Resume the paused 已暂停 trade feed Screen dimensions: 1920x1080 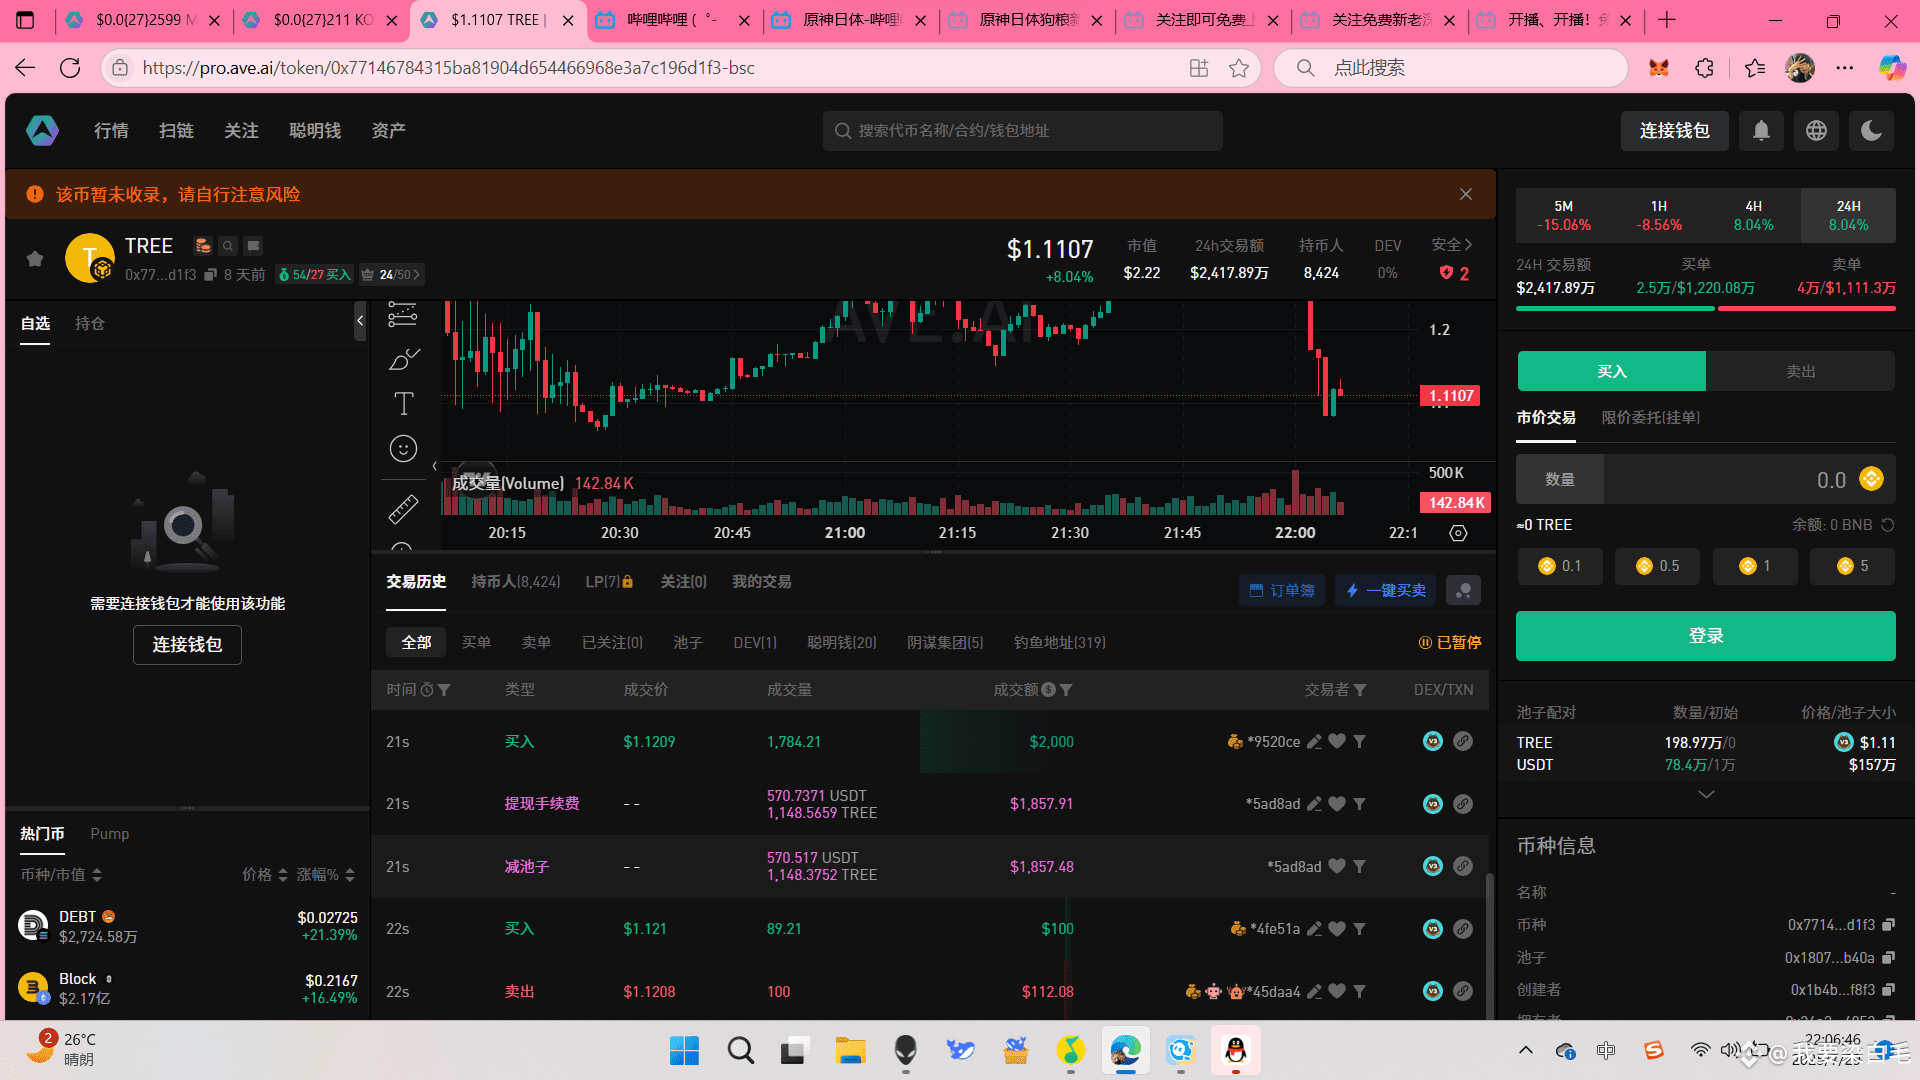coord(1450,643)
